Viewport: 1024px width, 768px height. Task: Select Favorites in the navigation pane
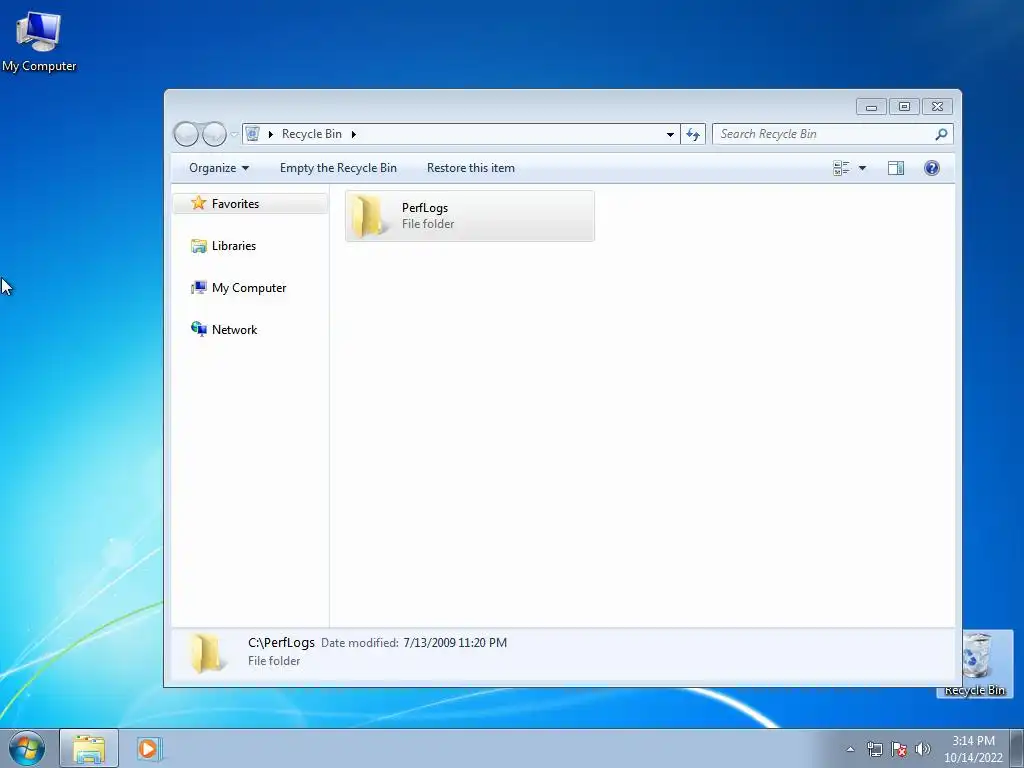pos(250,204)
